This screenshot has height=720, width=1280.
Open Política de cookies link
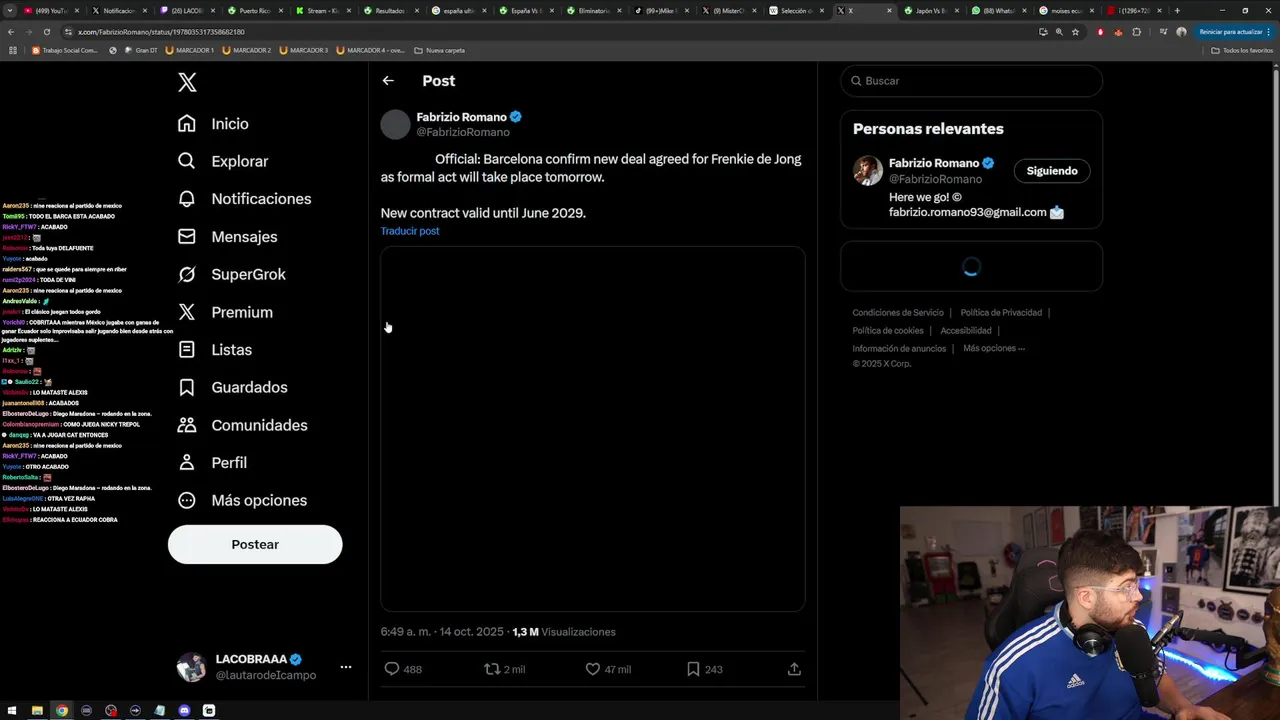pyautogui.click(x=888, y=331)
